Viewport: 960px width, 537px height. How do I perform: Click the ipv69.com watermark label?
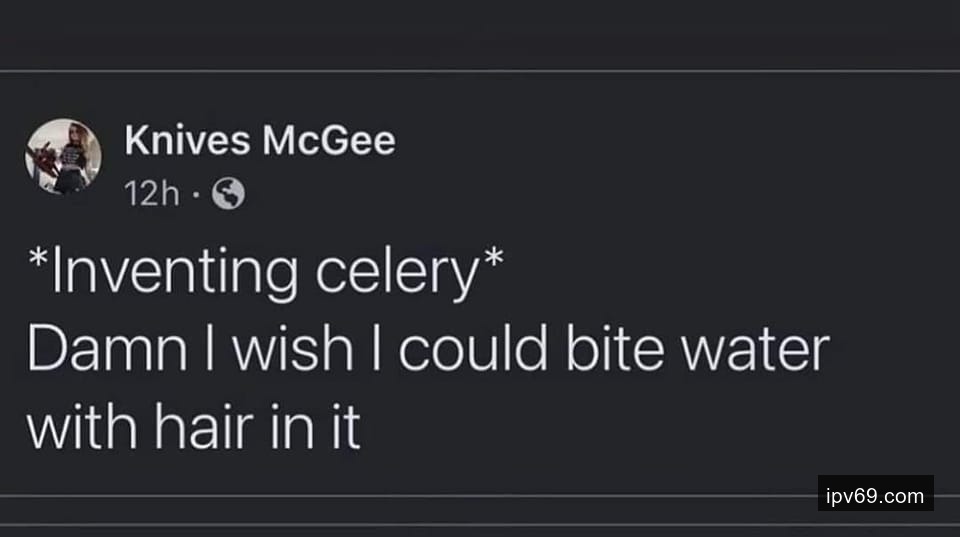[x=875, y=495]
